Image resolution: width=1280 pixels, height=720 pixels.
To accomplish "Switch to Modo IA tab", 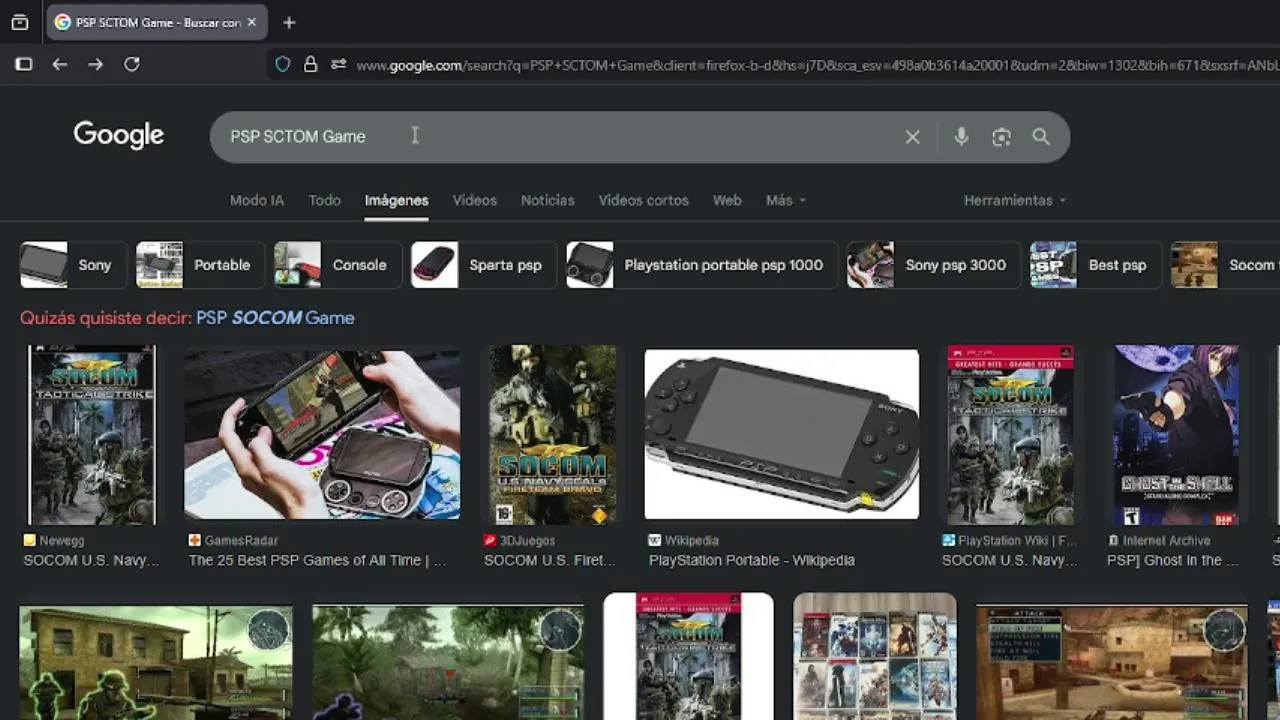I will (257, 200).
